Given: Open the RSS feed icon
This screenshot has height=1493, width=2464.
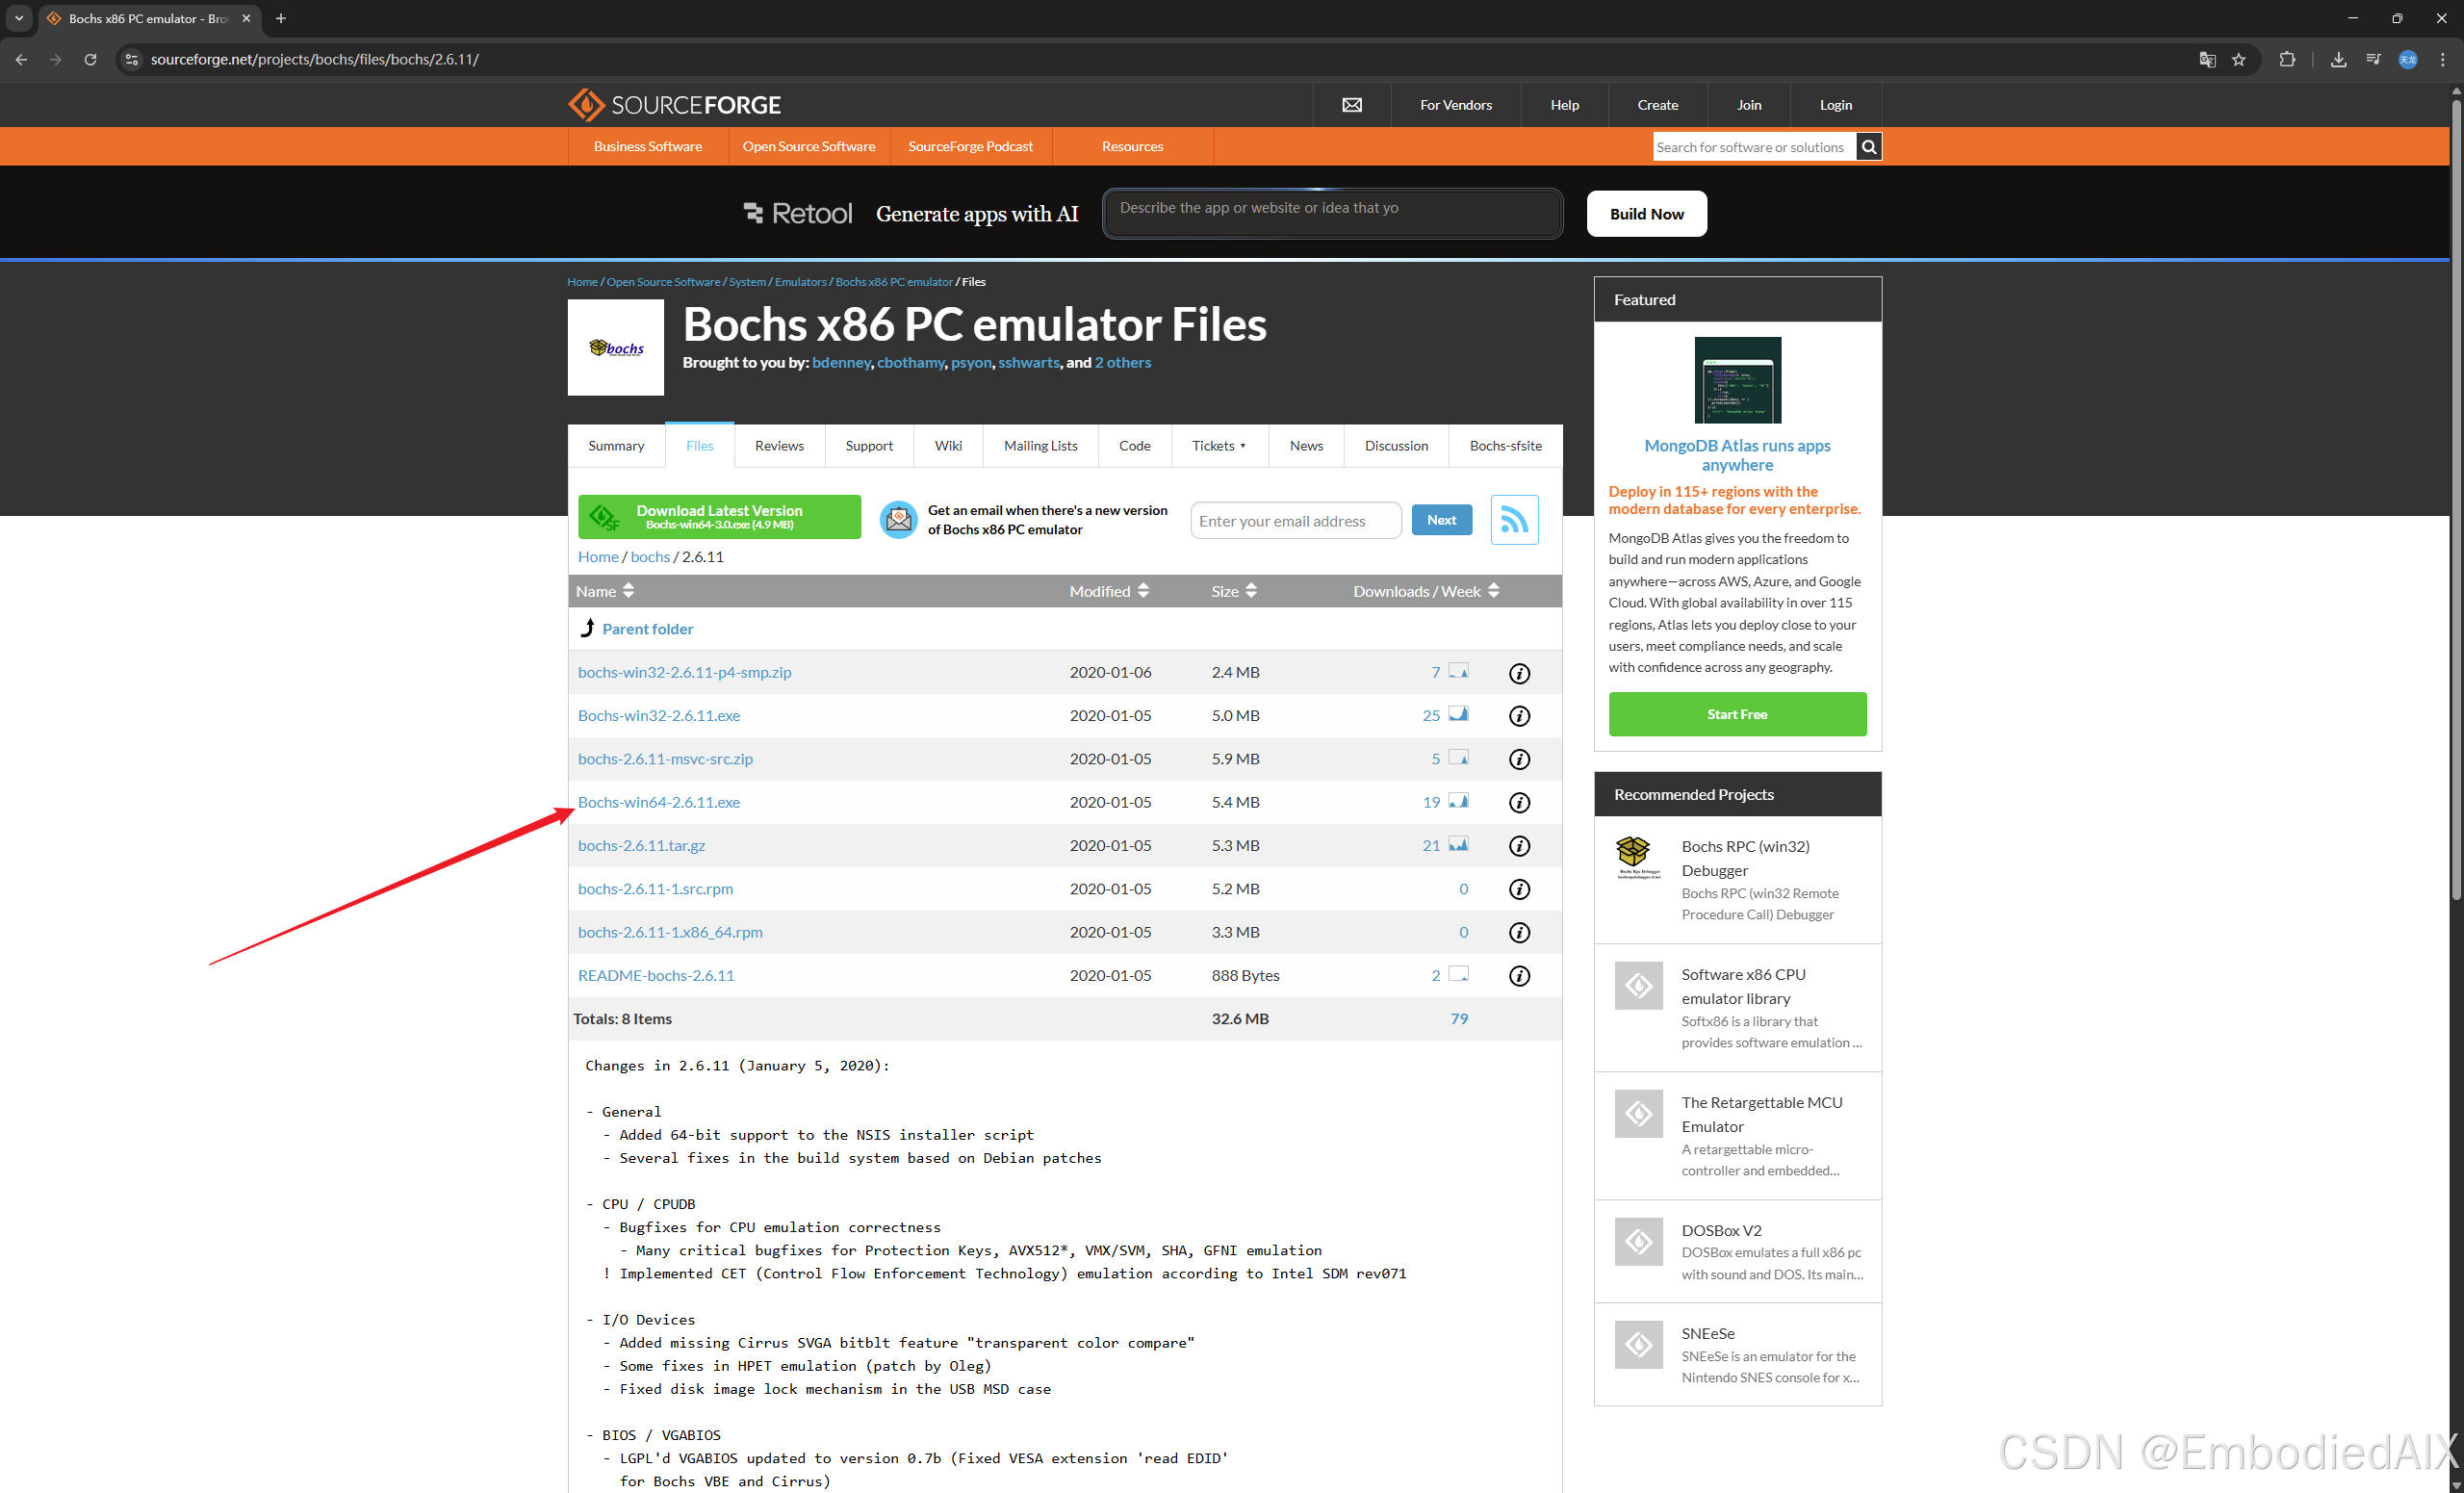Looking at the screenshot, I should click(x=1514, y=520).
